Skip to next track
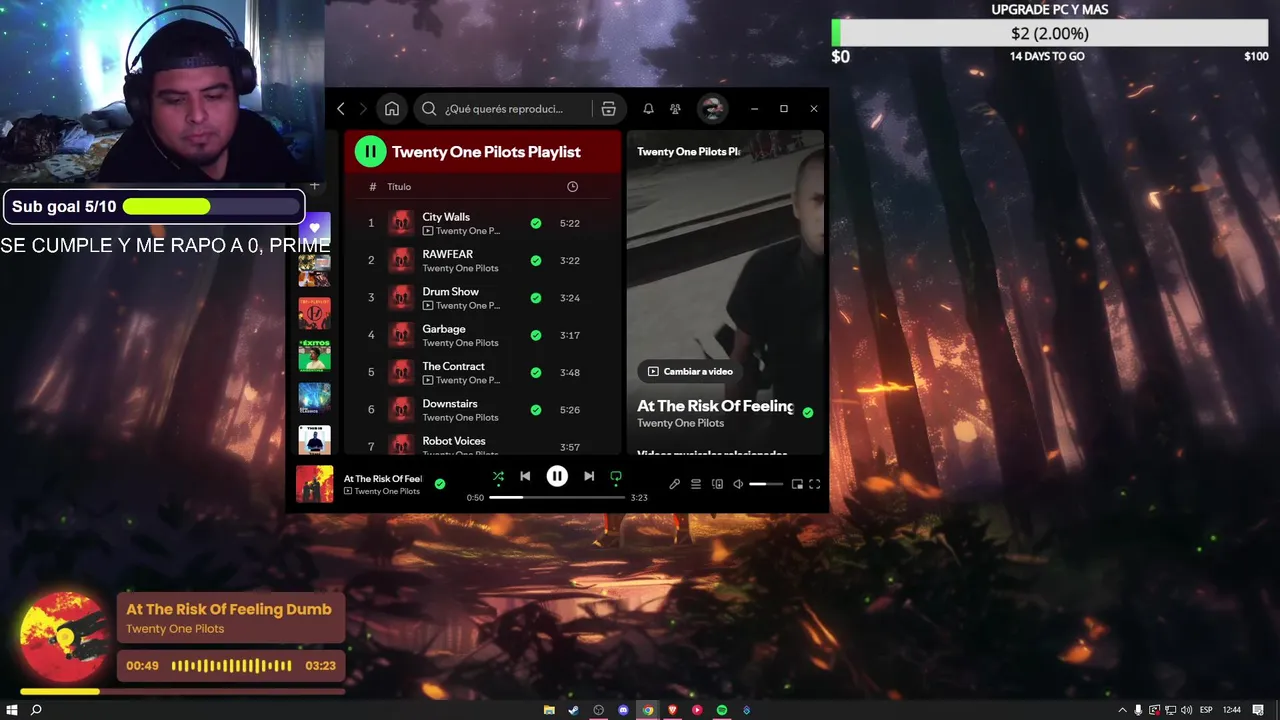Viewport: 1280px width, 720px height. click(589, 476)
